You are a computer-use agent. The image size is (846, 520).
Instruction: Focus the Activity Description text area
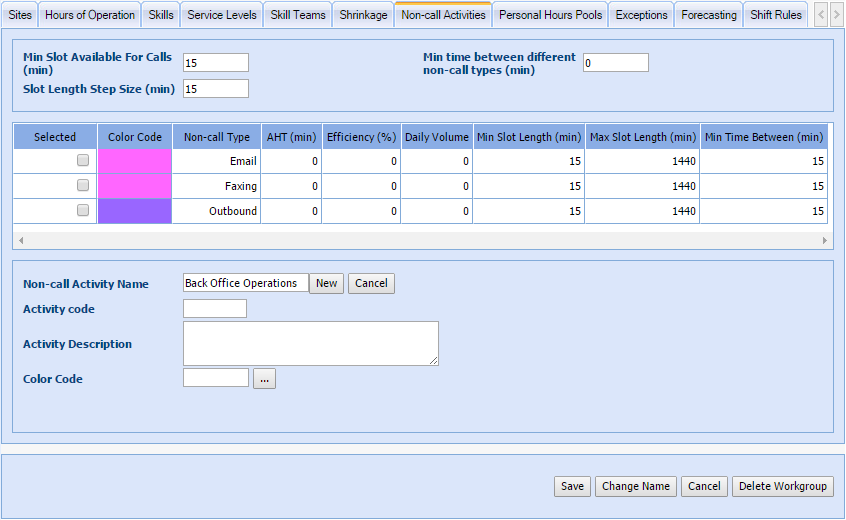click(x=310, y=343)
